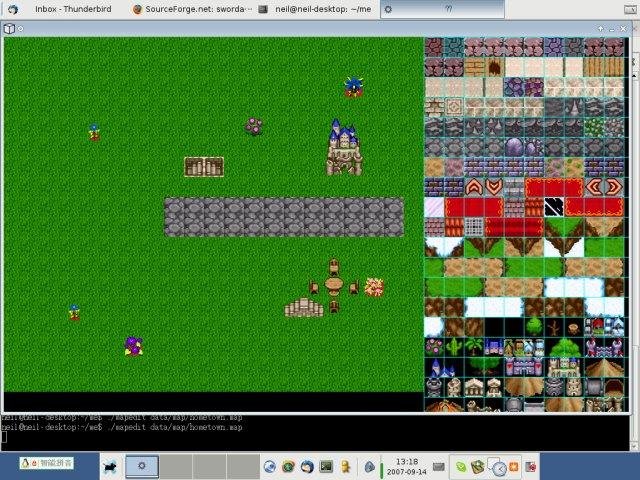
Task: Pick the tree stump tile
Action: [x=574, y=327]
